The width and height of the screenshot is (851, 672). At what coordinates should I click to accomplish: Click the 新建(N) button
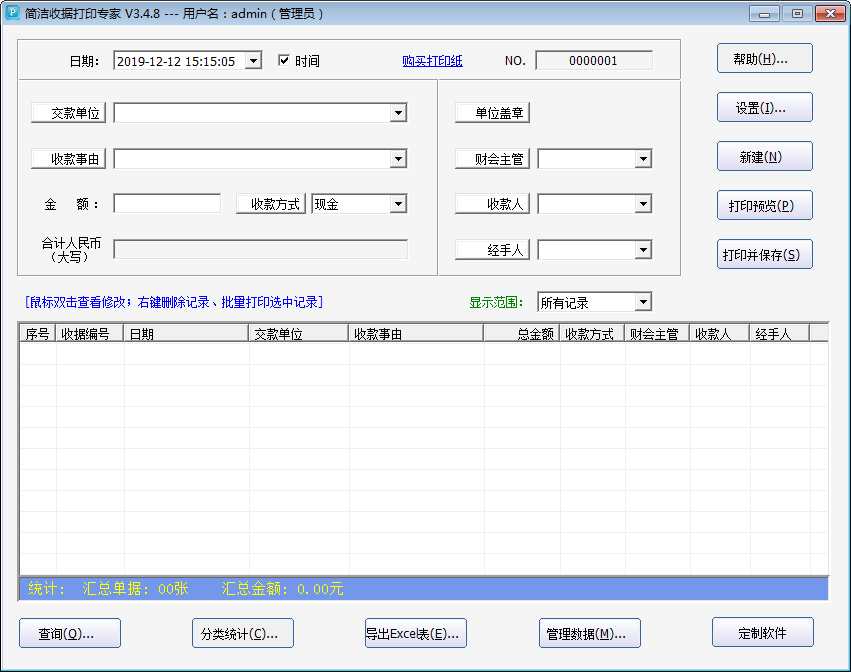point(765,156)
